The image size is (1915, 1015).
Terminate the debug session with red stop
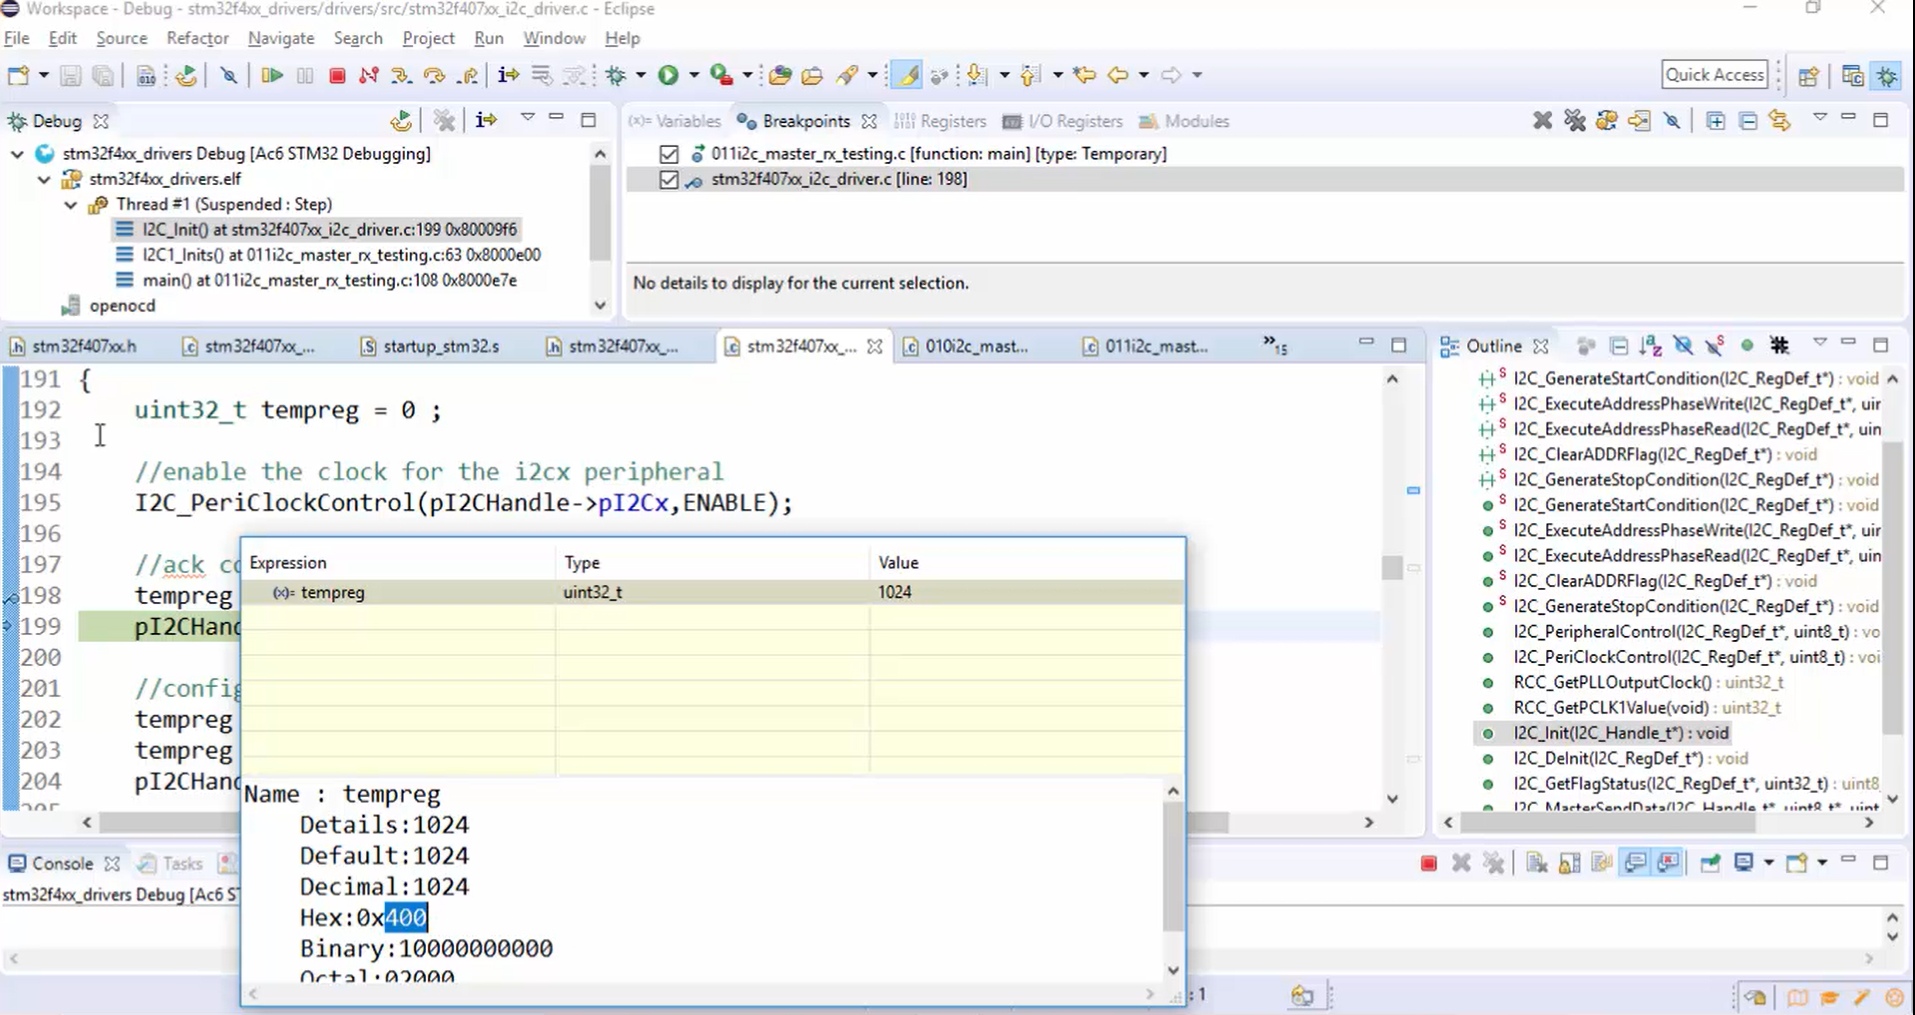(337, 75)
